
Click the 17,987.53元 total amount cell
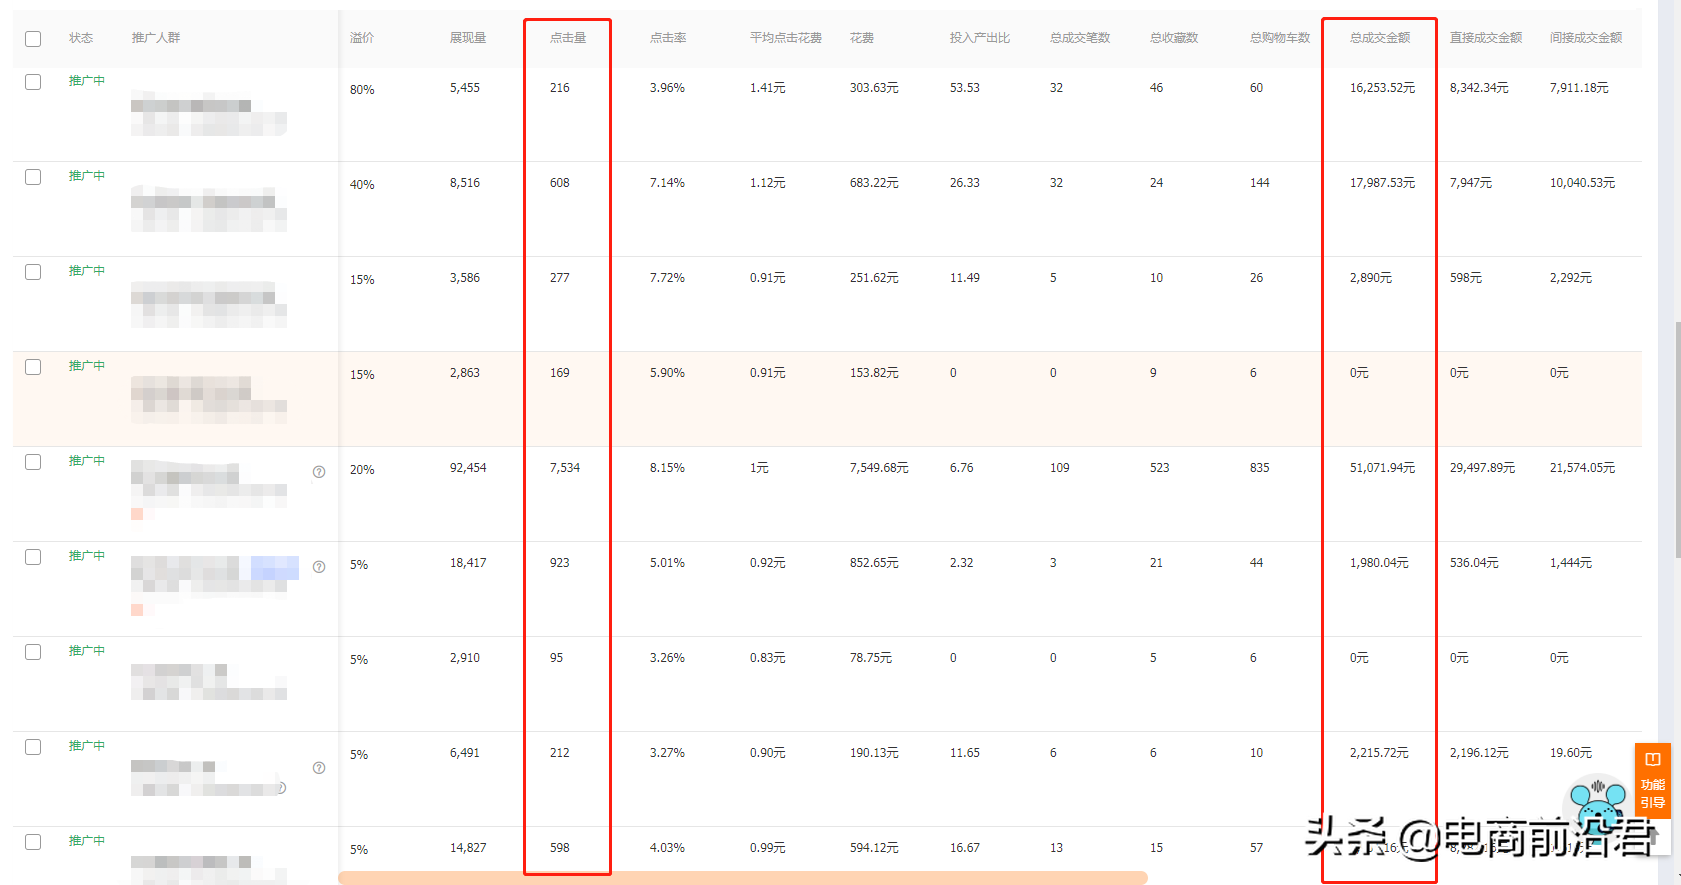pyautogui.click(x=1383, y=183)
